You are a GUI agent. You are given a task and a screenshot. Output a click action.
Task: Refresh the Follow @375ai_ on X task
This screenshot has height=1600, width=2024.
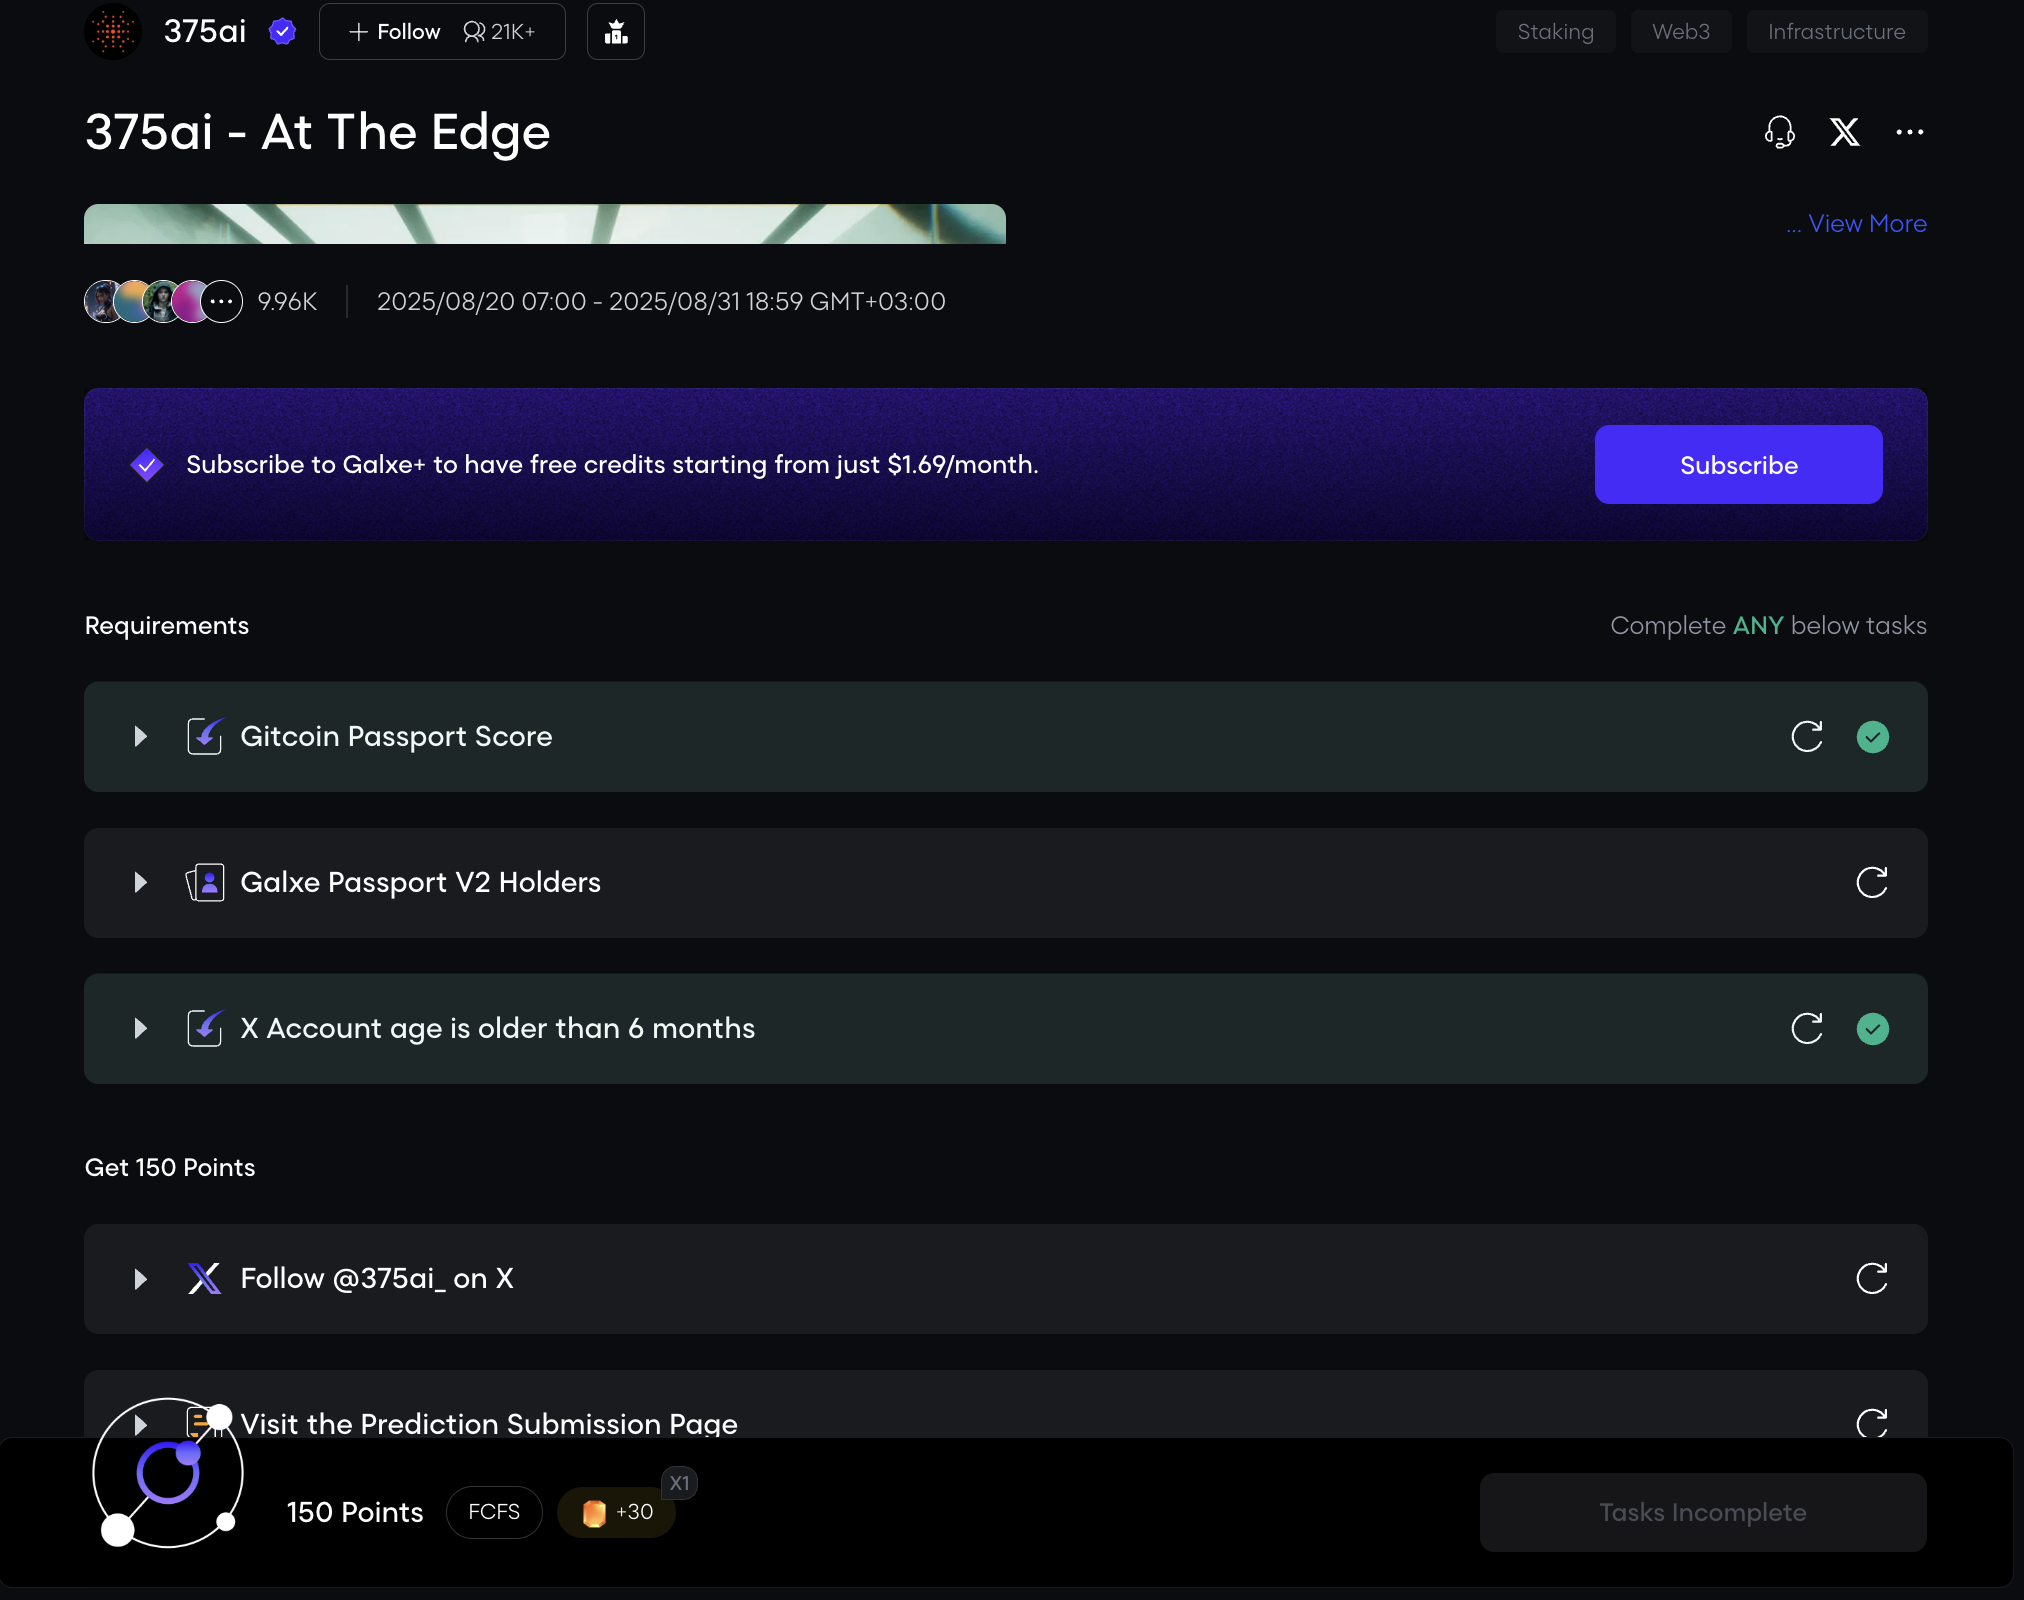1871,1279
